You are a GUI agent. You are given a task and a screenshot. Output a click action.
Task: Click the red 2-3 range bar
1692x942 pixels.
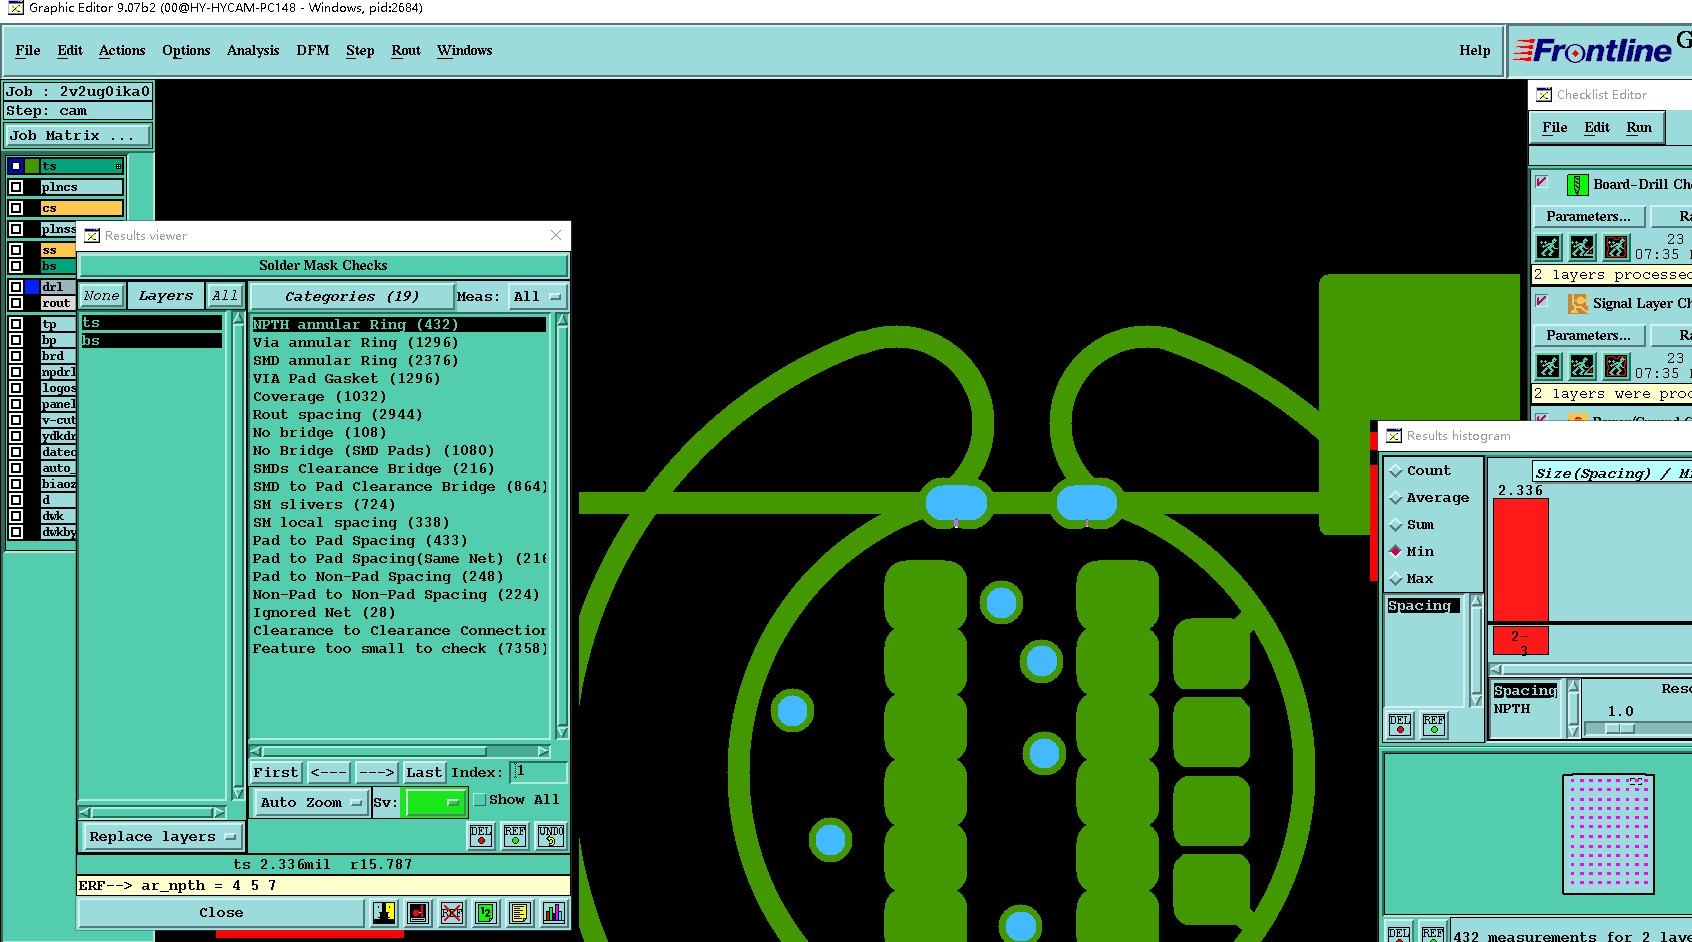[x=1521, y=641]
